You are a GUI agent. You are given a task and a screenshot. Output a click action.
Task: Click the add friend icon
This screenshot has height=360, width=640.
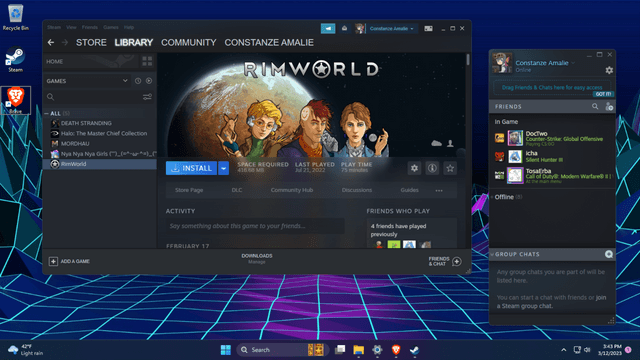pos(609,107)
